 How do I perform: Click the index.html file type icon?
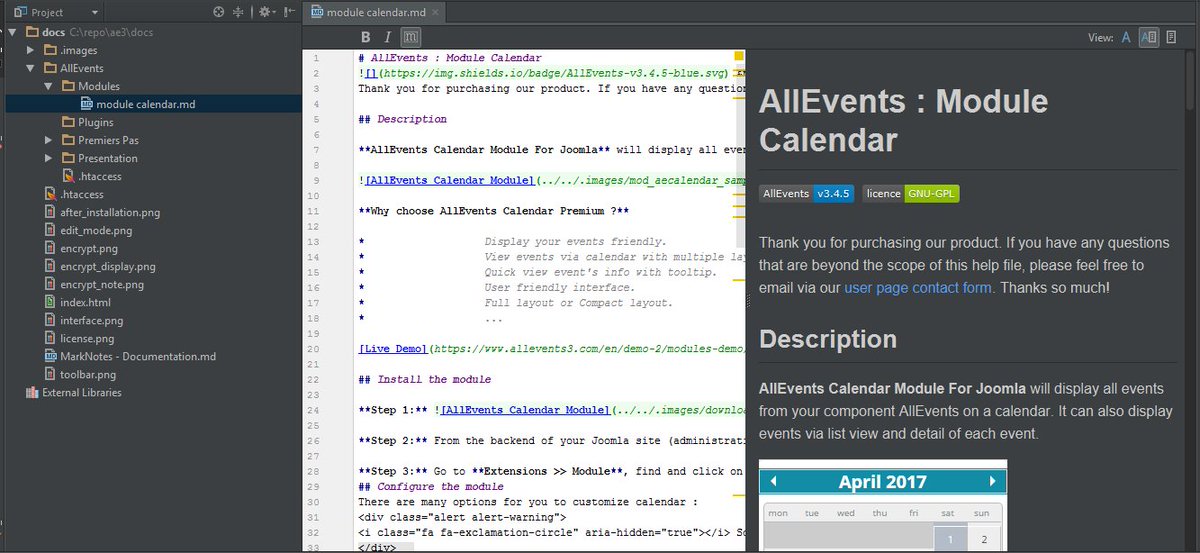point(50,302)
